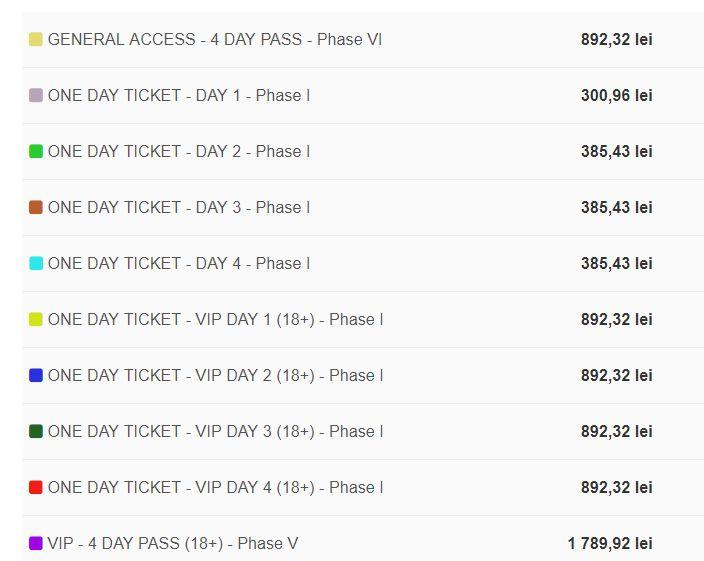Pick ONE DAY TICKET - DAY 3 - Phase I
The image size is (704, 561).
[x=178, y=208]
